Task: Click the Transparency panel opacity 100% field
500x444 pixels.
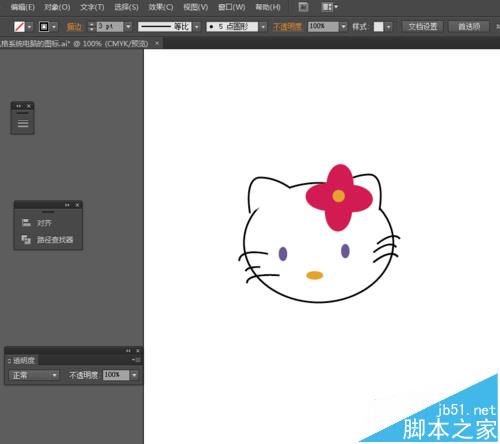Action: (116, 375)
